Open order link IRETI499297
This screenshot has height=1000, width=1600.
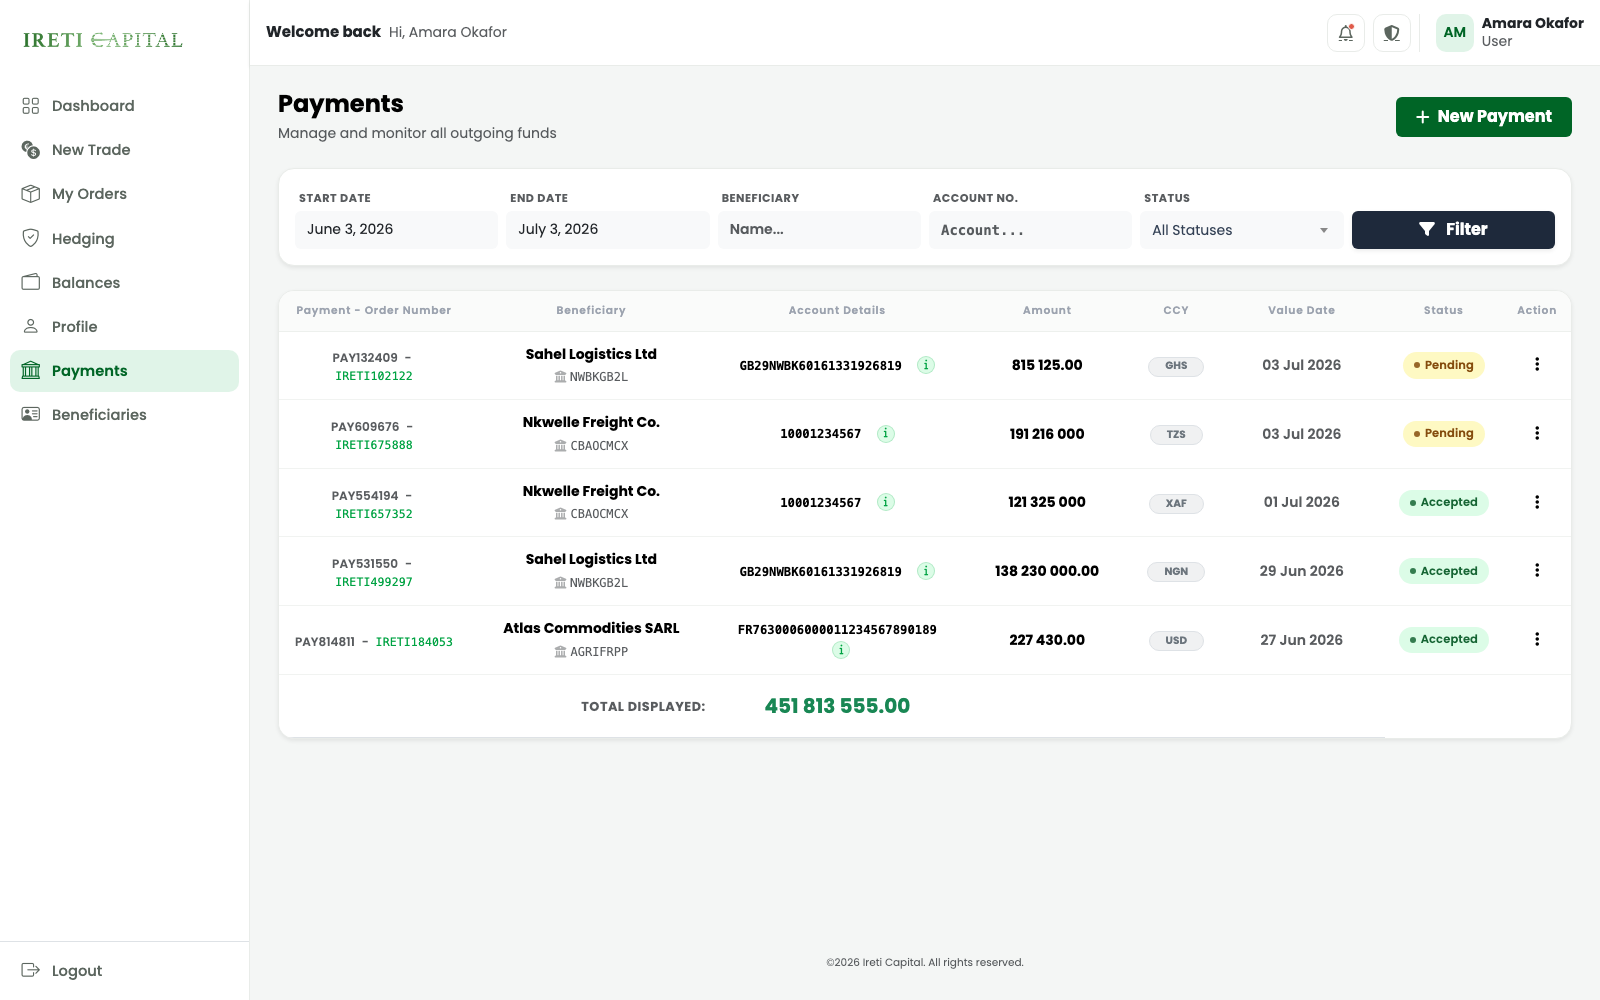374,582
